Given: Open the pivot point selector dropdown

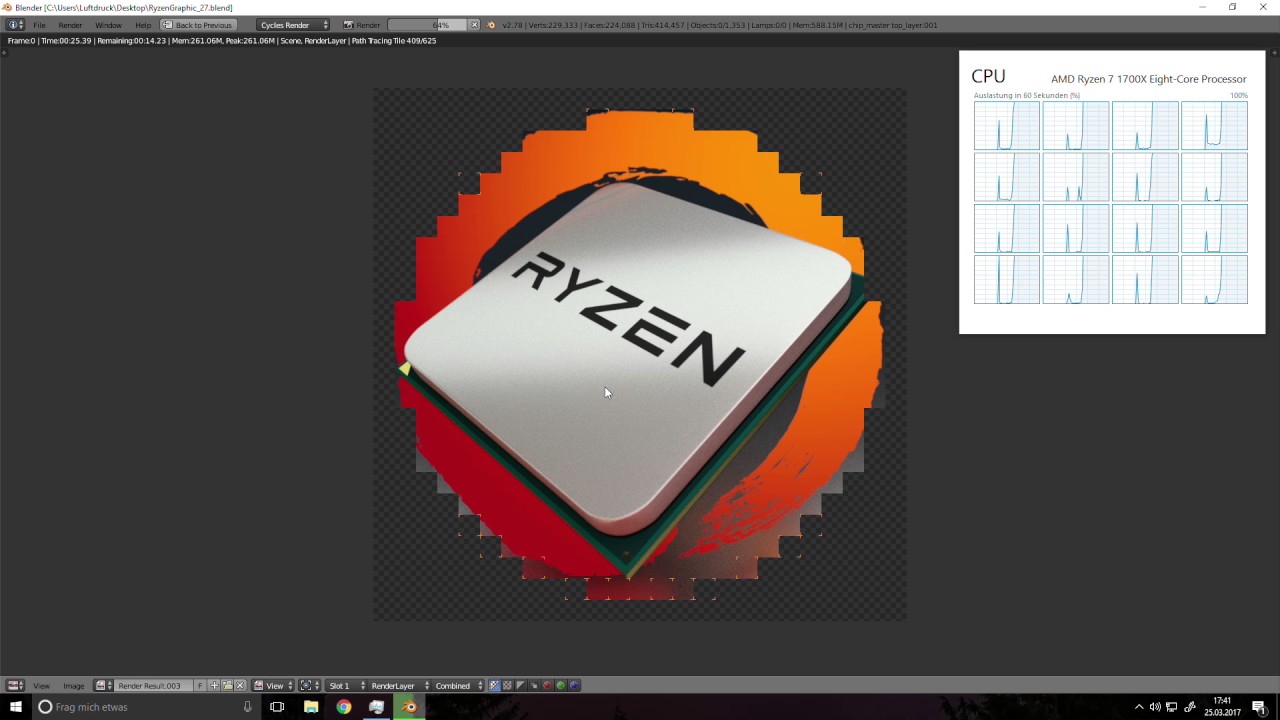Looking at the screenshot, I should point(310,686).
